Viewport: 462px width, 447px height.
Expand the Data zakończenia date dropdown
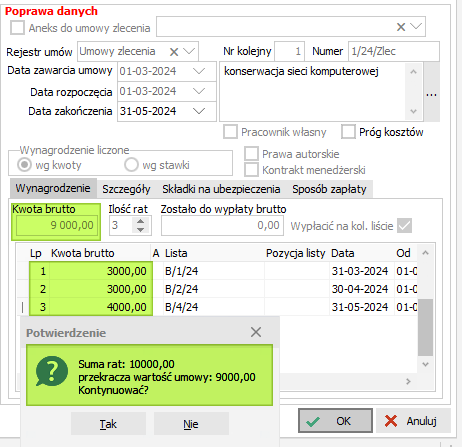pos(199,111)
